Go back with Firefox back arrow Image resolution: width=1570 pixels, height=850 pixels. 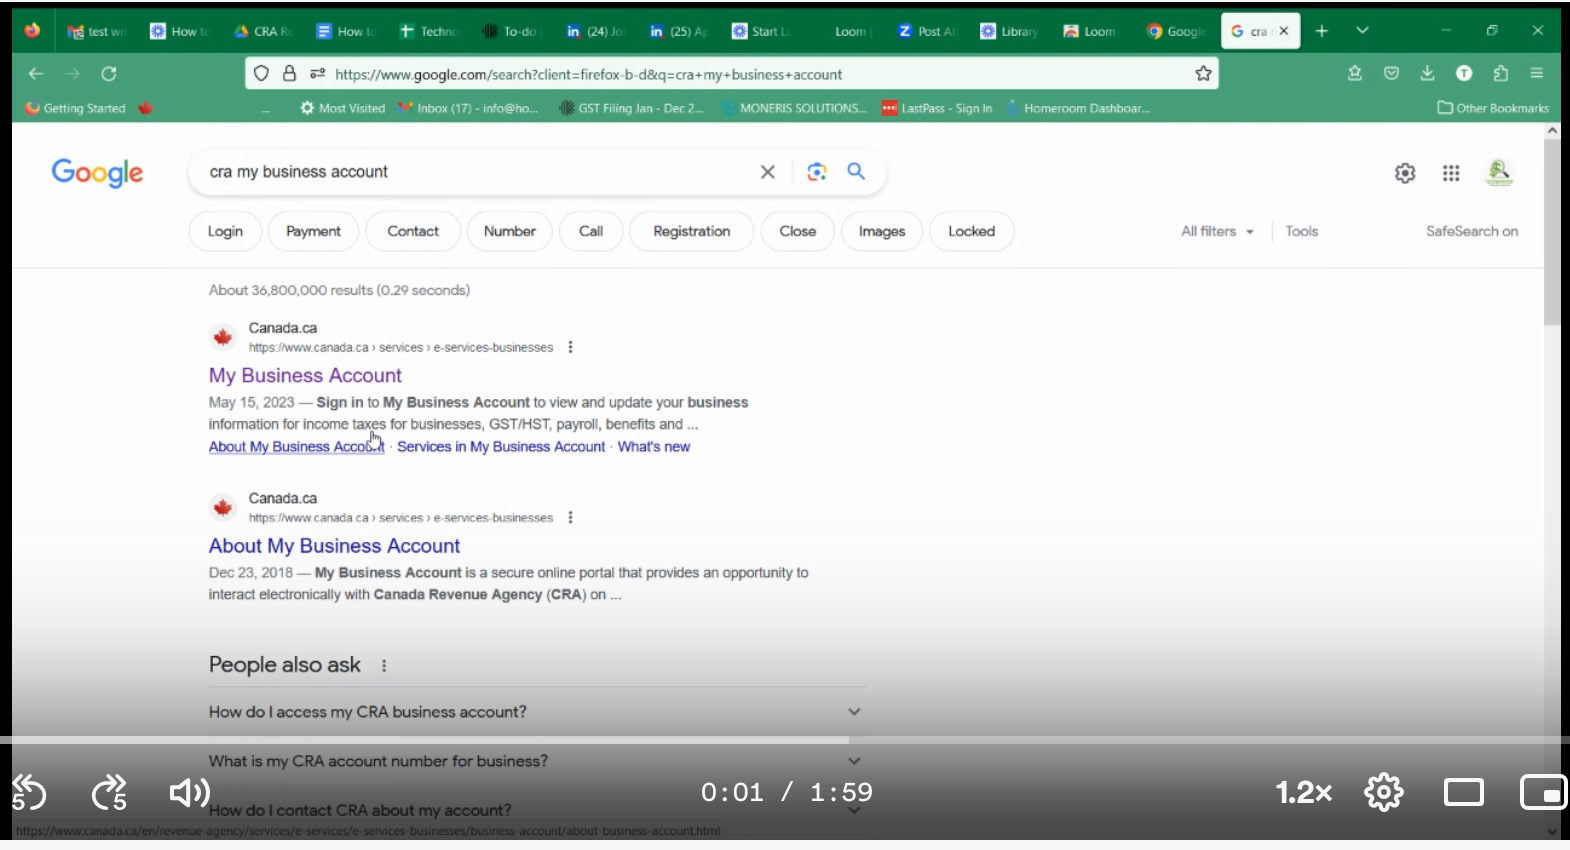pos(36,73)
